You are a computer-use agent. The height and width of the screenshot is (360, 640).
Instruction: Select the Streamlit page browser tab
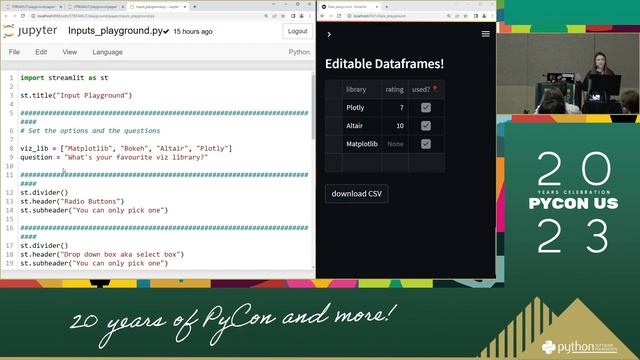click(x=350, y=7)
